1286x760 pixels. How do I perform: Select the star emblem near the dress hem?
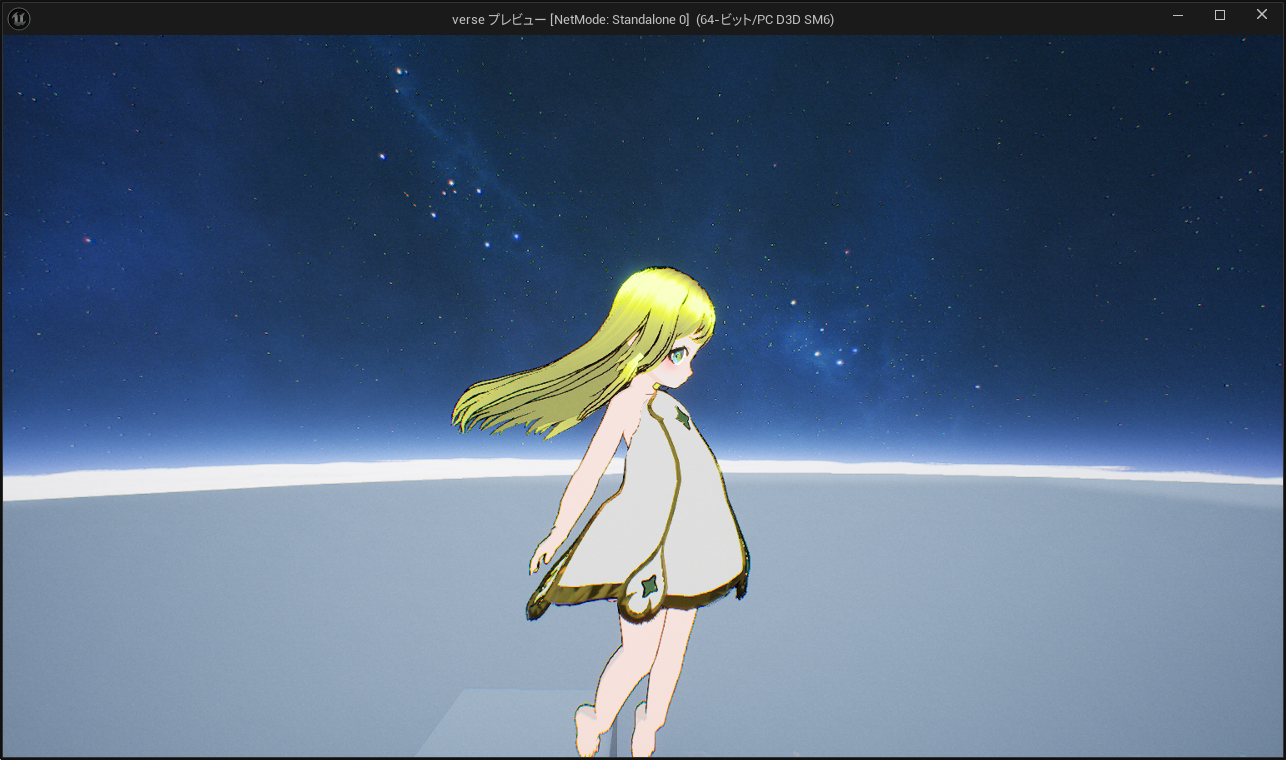coord(649,587)
